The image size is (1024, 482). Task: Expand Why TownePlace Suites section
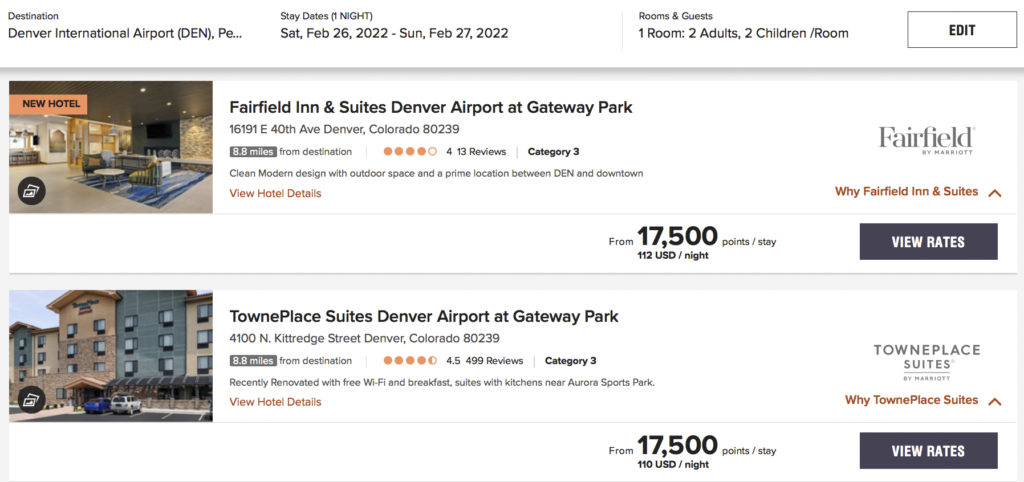(922, 401)
